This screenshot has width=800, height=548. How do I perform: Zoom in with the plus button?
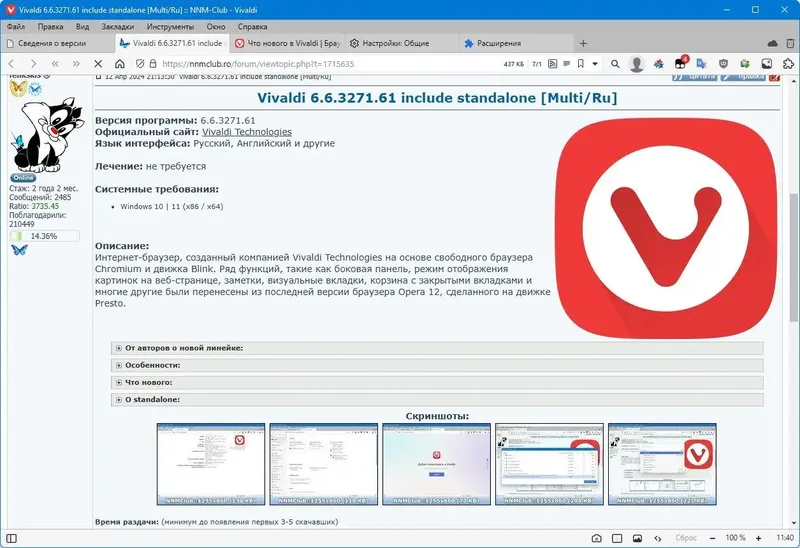759,538
